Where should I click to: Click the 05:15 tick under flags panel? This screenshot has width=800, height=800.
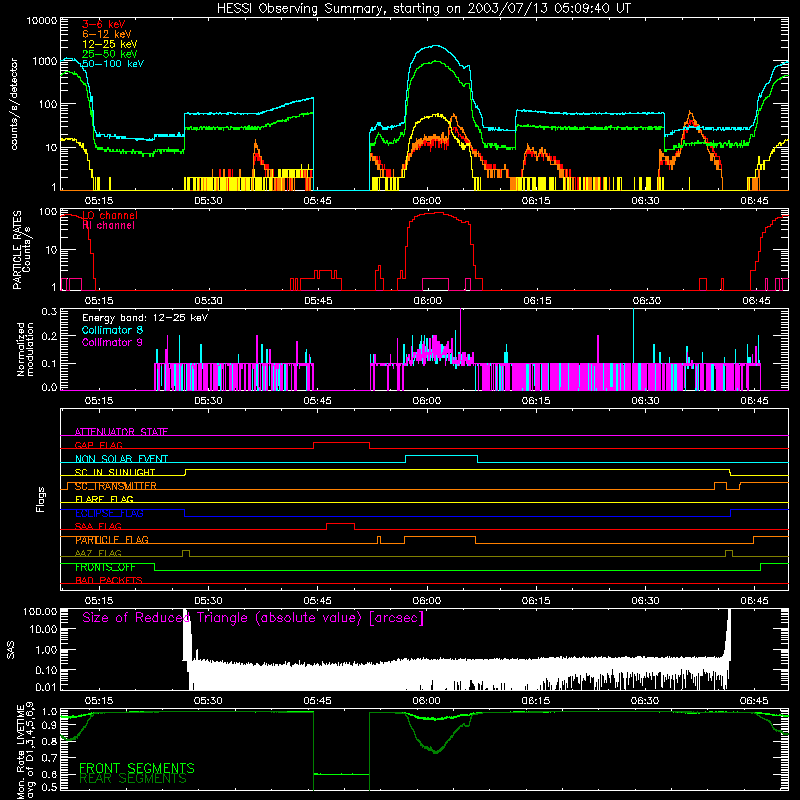(x=99, y=601)
